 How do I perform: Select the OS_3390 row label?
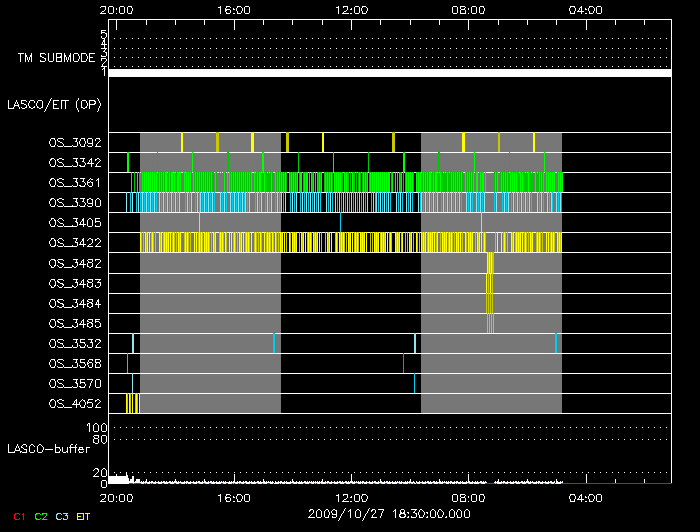click(x=74, y=203)
